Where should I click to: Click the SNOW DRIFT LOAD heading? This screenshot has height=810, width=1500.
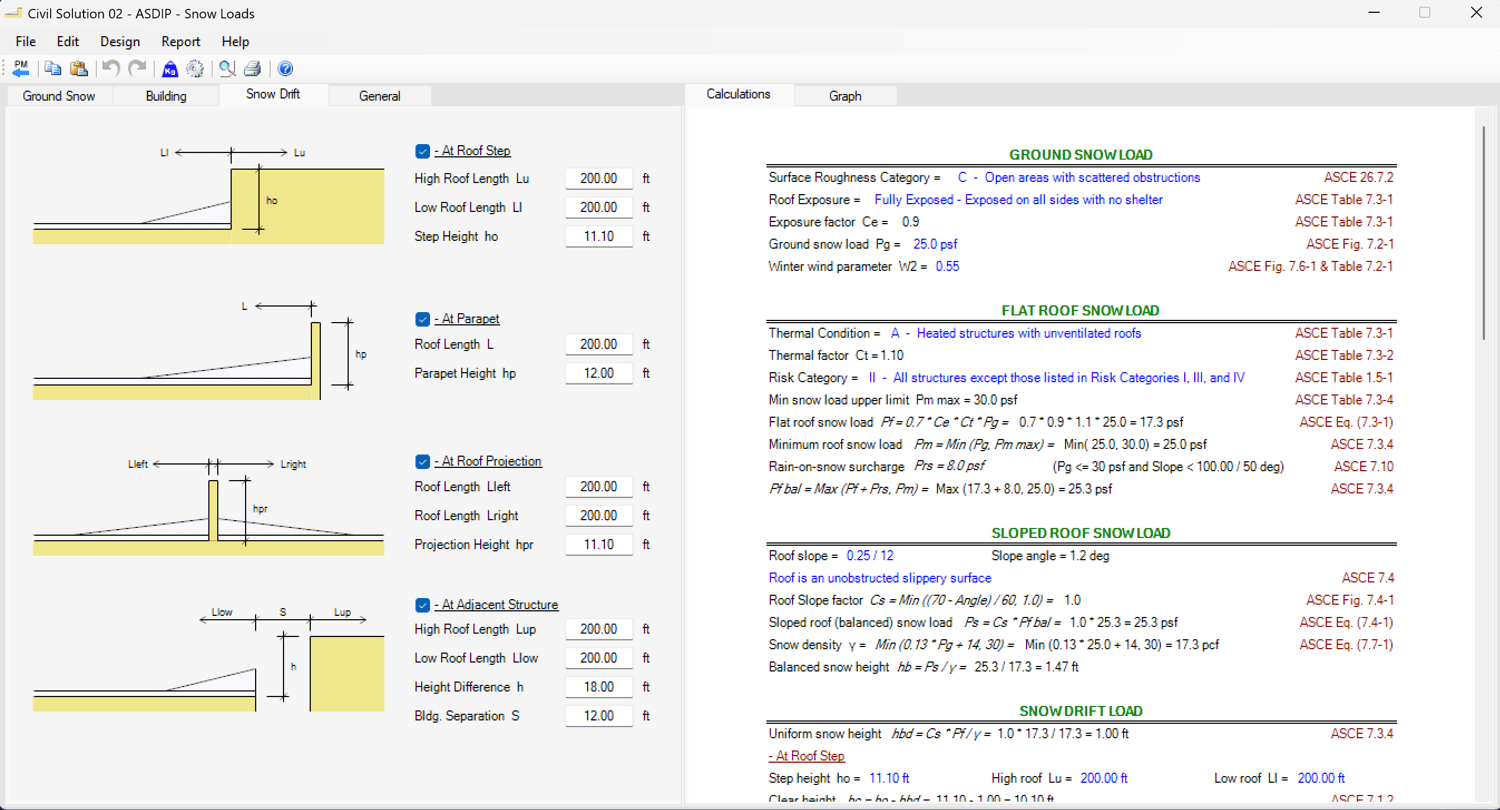click(x=1081, y=711)
